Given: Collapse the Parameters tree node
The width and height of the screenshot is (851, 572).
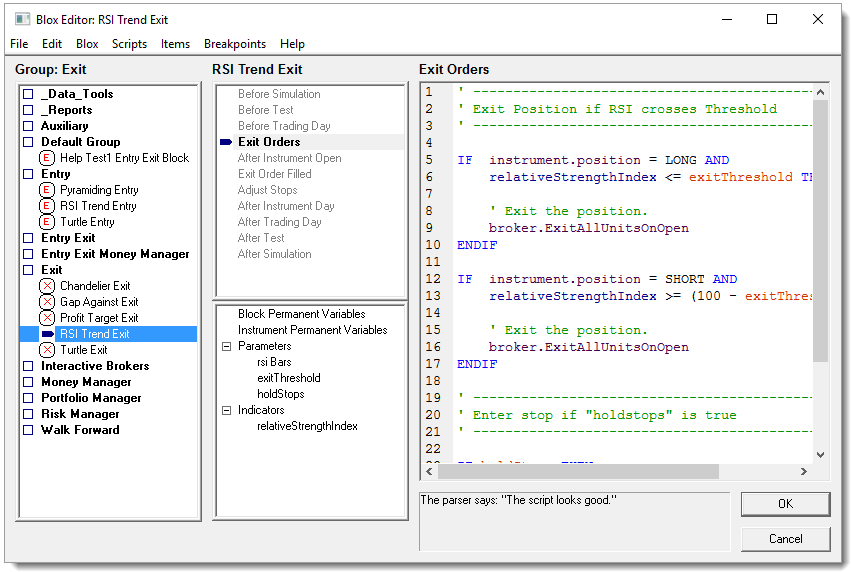Looking at the screenshot, I should (226, 346).
